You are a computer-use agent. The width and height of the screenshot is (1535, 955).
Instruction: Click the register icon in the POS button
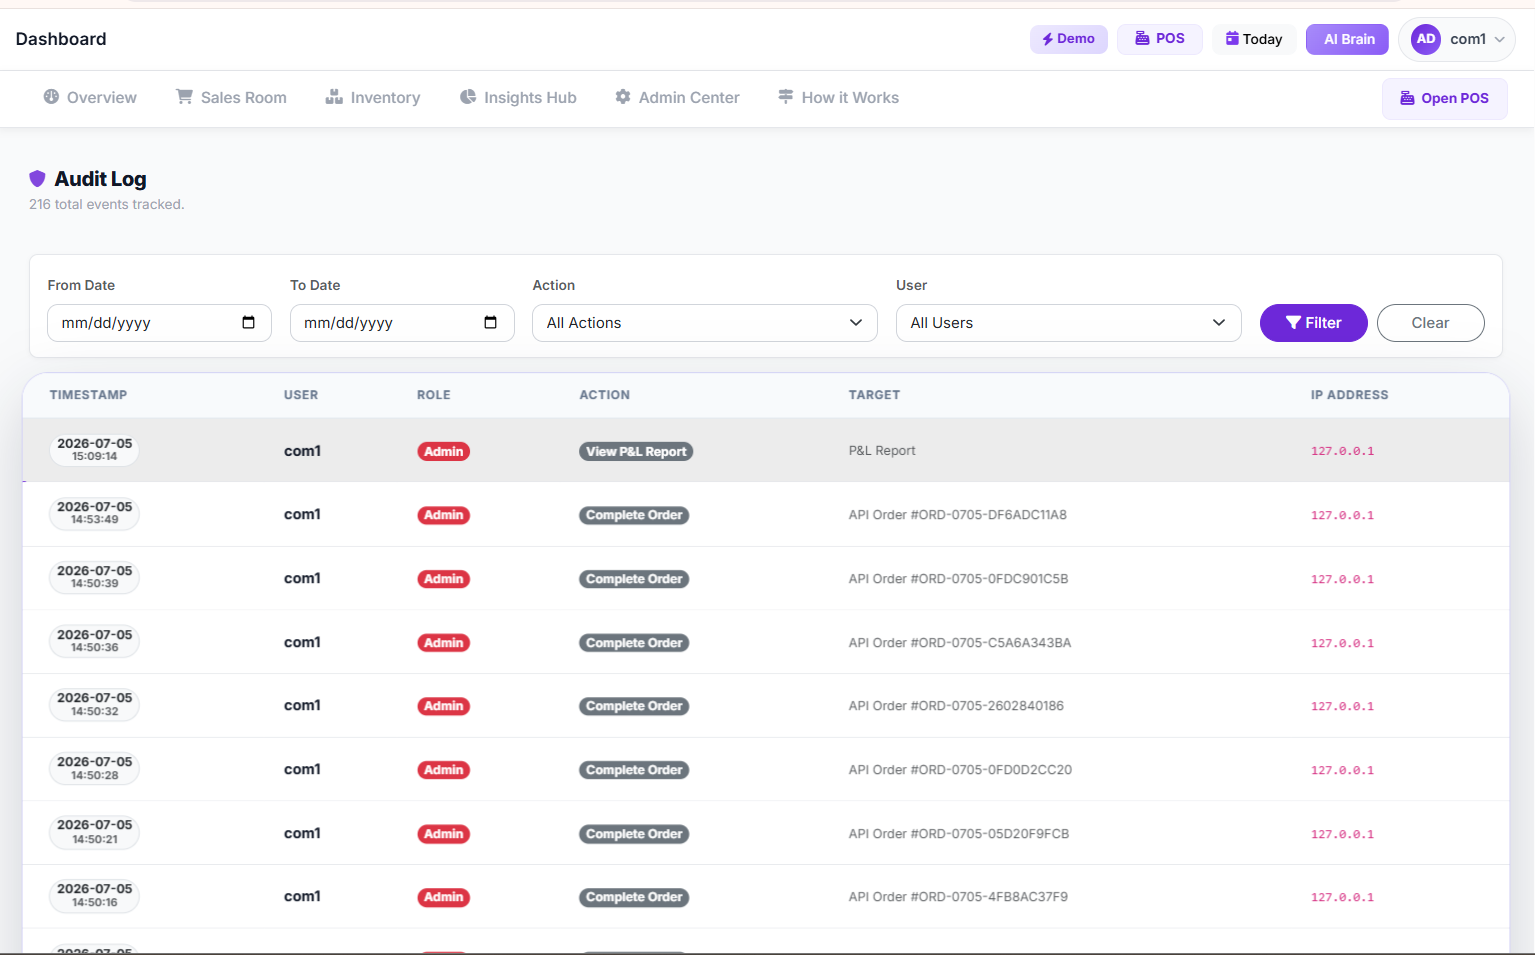pos(1142,38)
